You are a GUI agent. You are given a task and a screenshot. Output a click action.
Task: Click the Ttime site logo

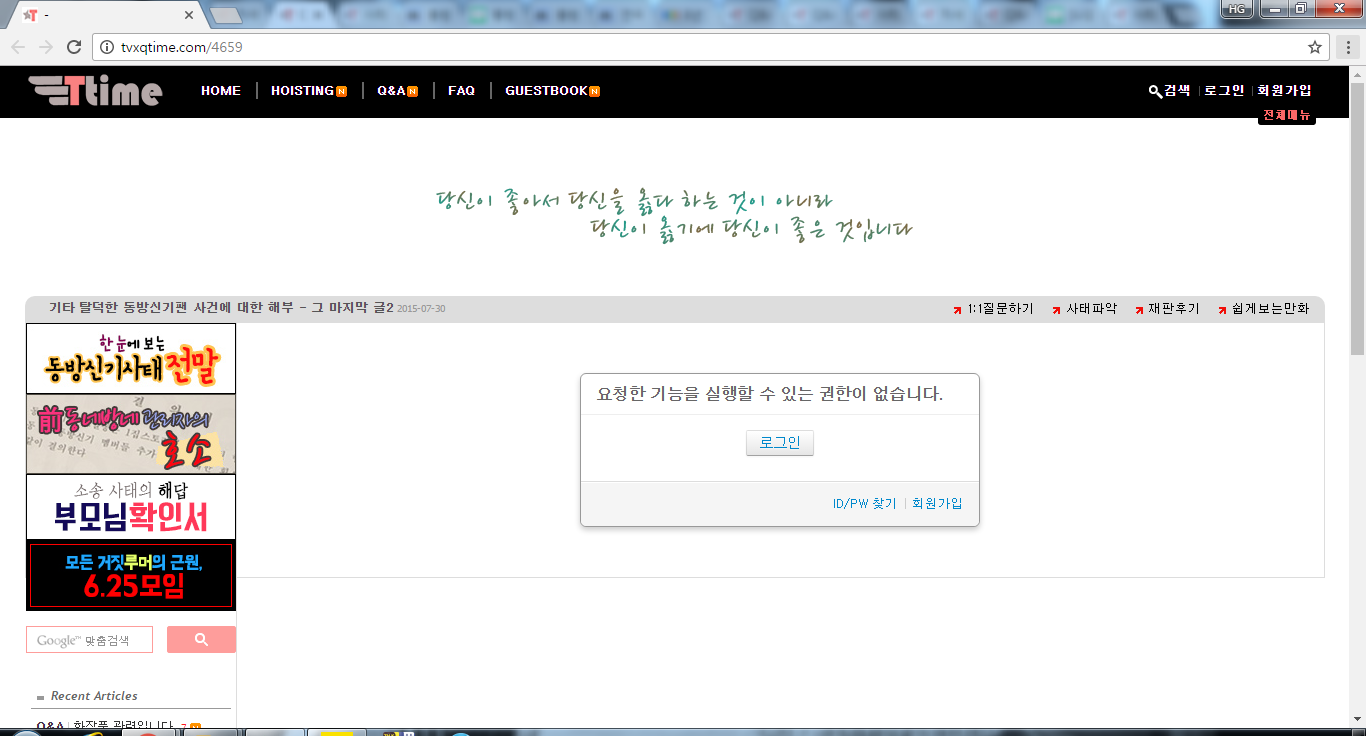pos(95,91)
